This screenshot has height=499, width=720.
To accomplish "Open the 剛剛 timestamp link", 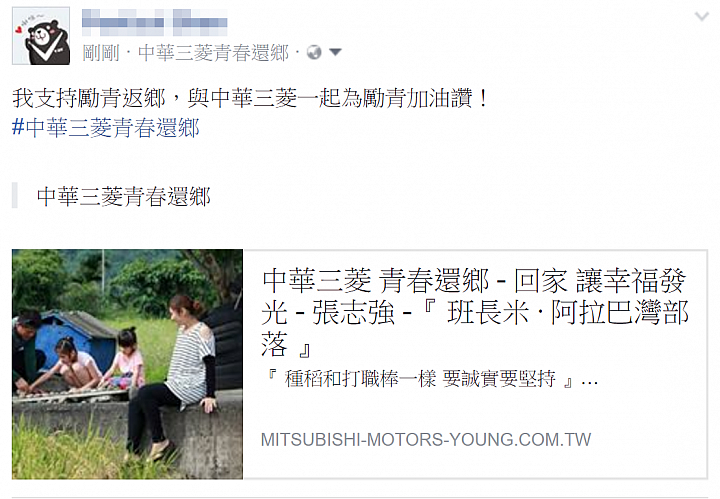I will 101,53.
